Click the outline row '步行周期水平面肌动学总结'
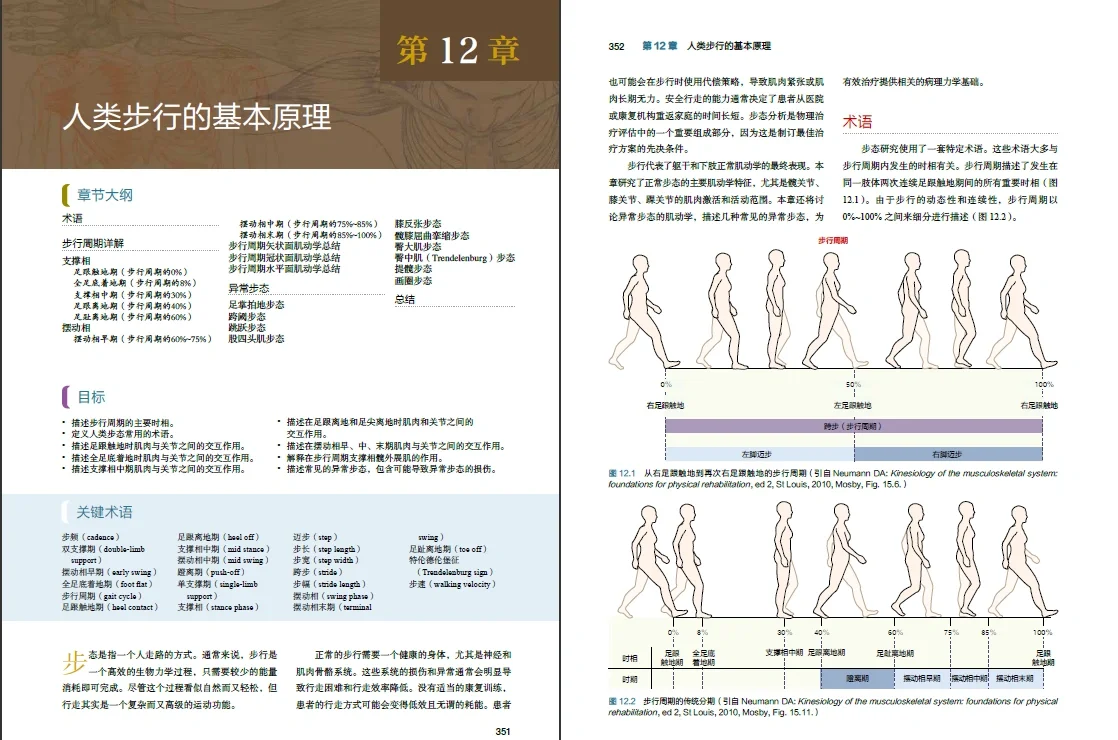1118x740 pixels. tap(284, 269)
